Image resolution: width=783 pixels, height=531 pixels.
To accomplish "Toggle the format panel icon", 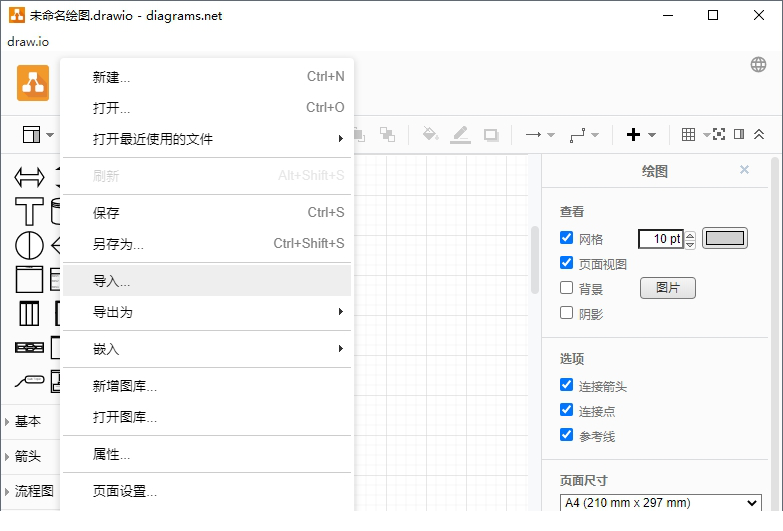I will (739, 134).
